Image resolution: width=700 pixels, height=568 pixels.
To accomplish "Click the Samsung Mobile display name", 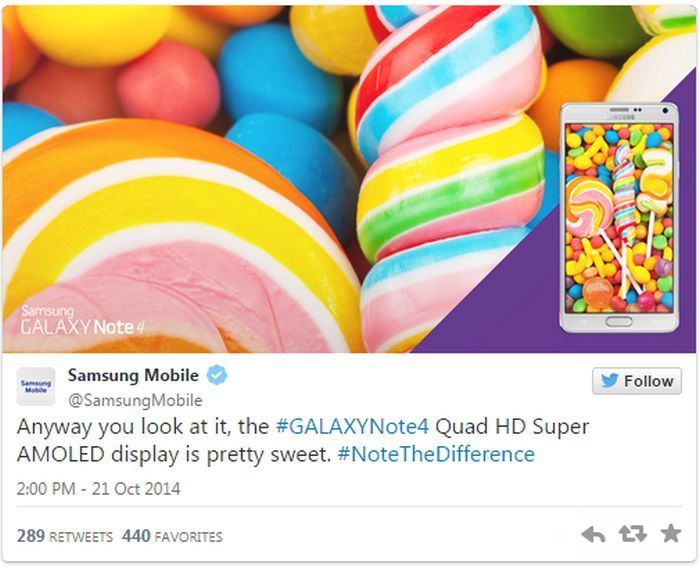I will click(x=133, y=375).
